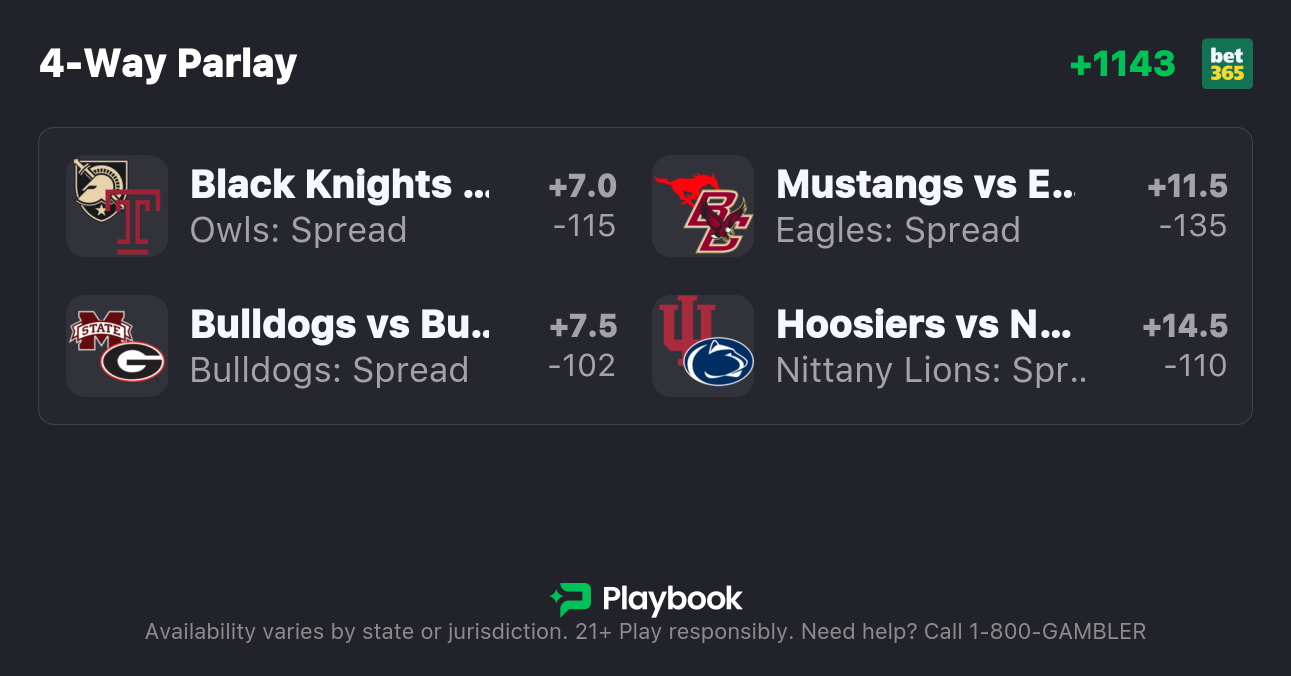
Task: Select the +1143 parlay odds
Action: (x=1122, y=64)
